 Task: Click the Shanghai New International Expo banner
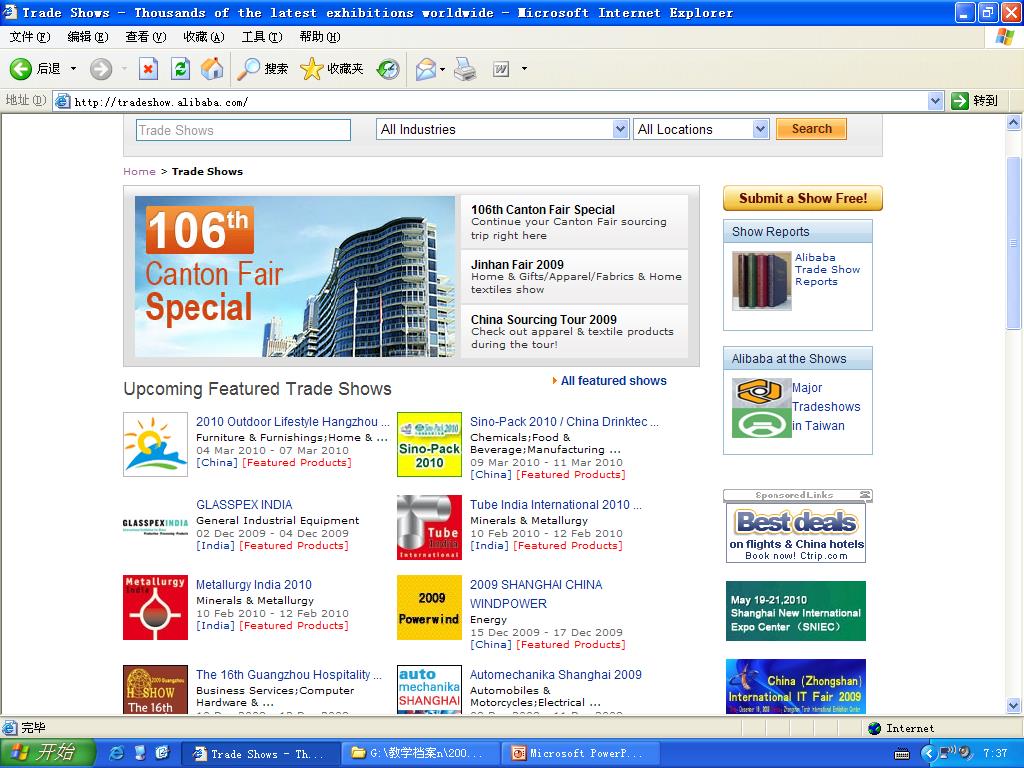click(x=796, y=611)
